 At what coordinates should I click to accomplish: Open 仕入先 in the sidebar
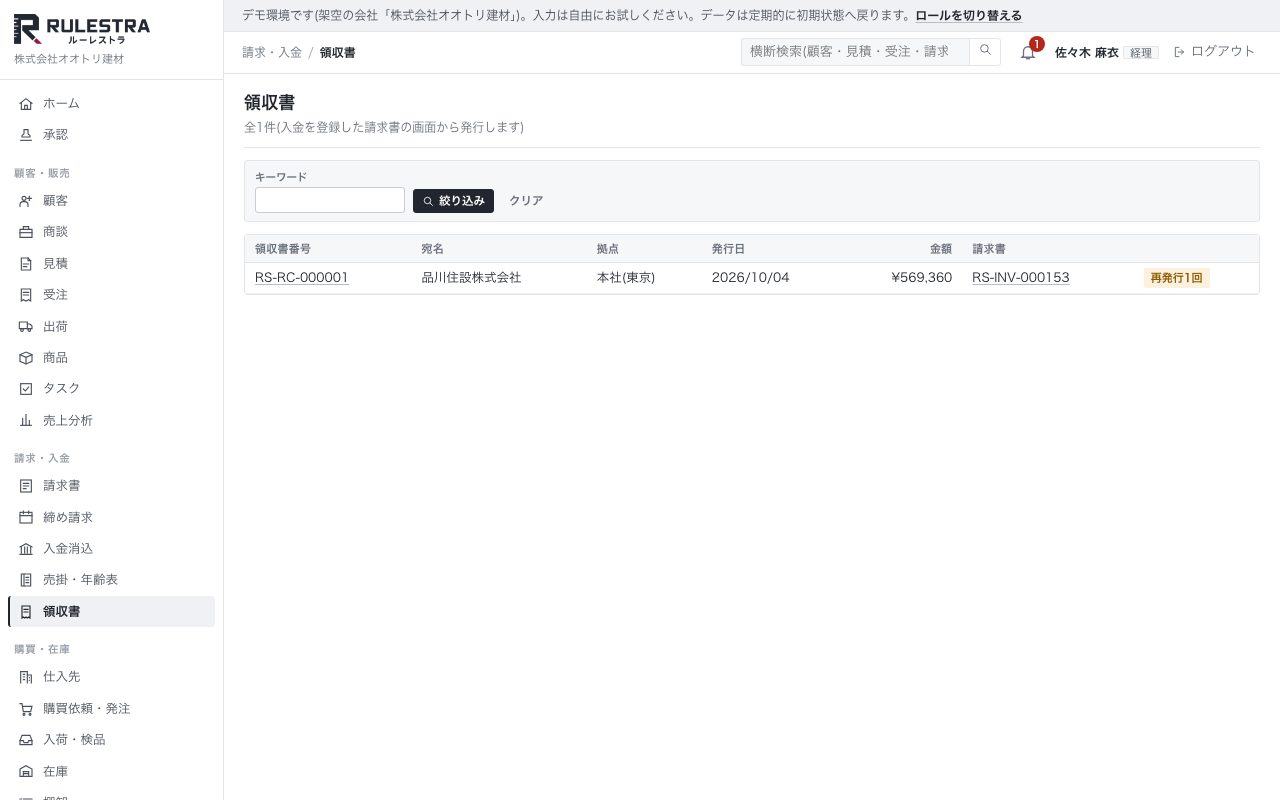[x=111, y=677]
